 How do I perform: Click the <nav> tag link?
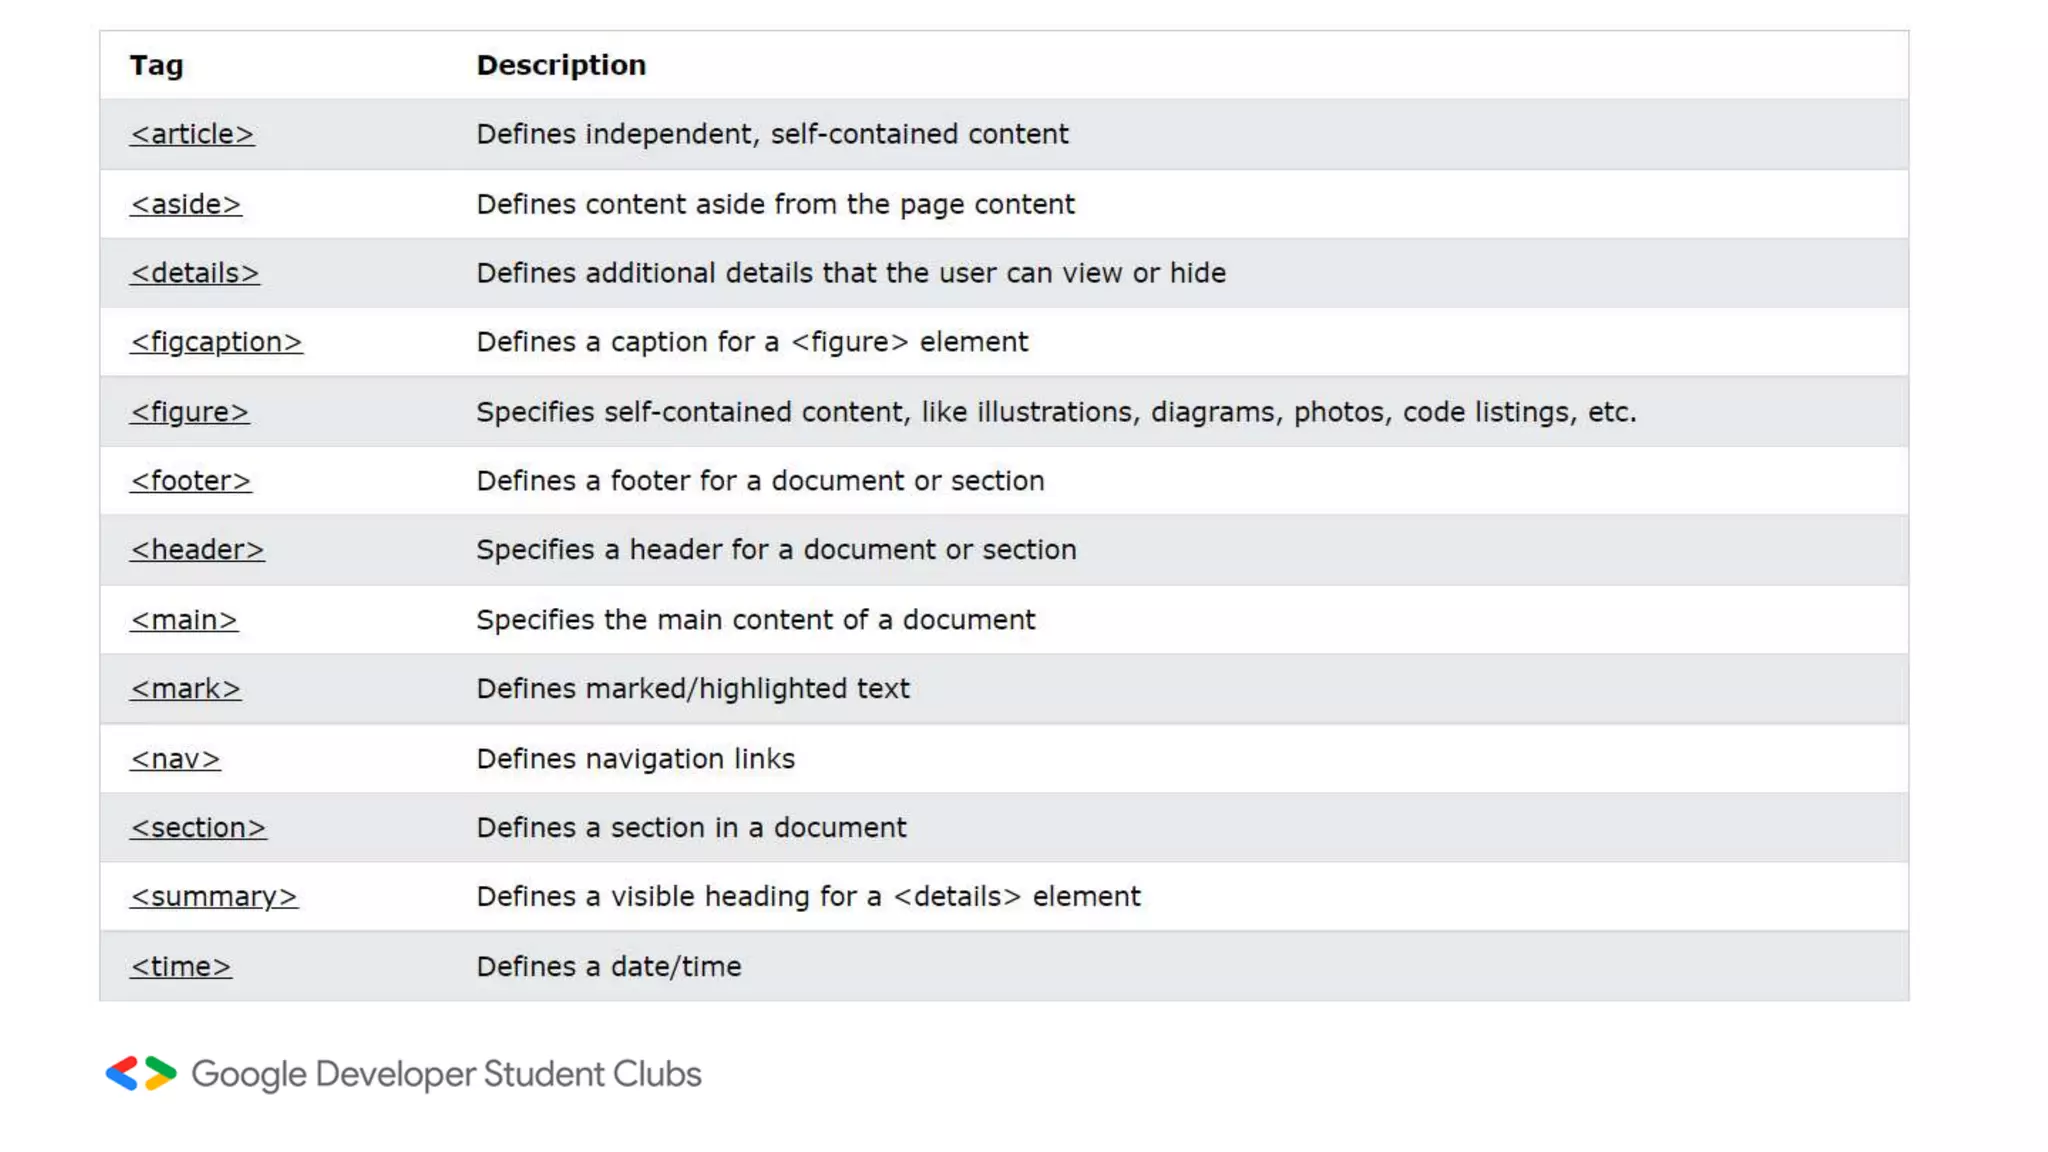point(175,759)
